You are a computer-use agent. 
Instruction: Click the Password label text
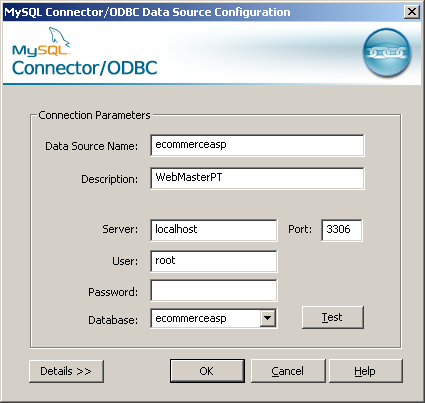click(x=113, y=292)
